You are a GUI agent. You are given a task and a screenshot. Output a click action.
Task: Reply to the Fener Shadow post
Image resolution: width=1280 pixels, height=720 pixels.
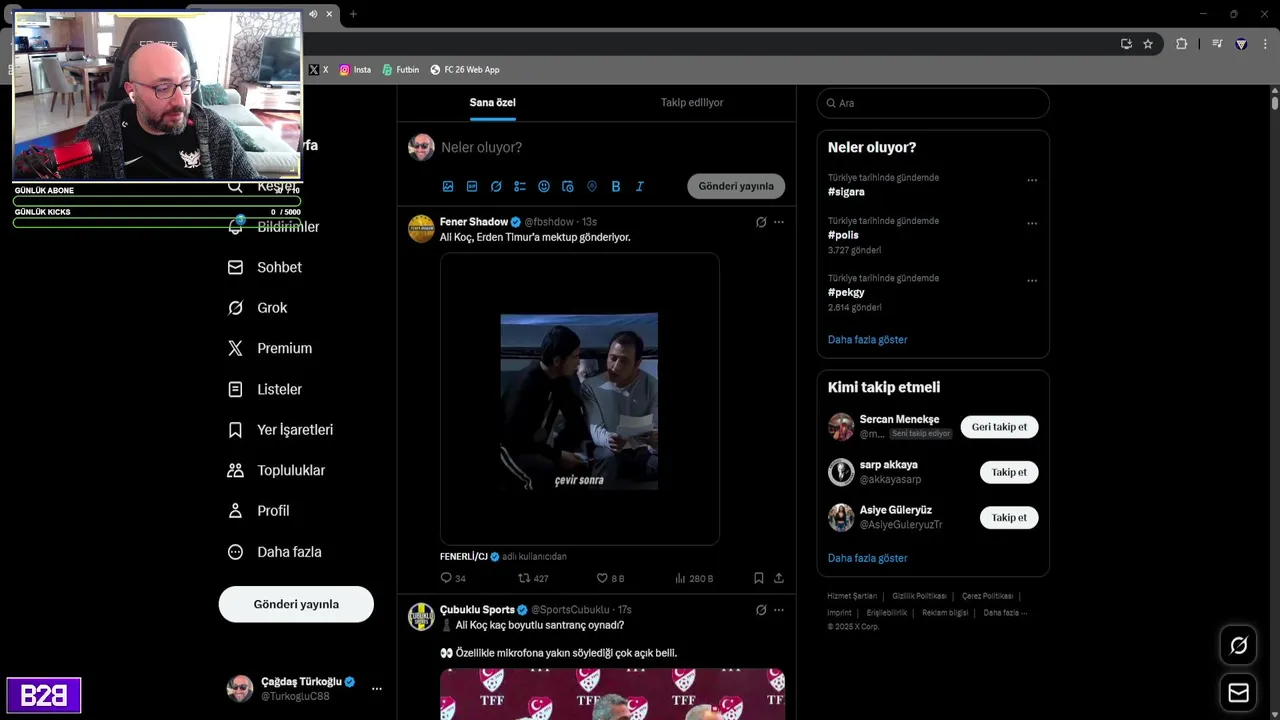pyautogui.click(x=453, y=578)
